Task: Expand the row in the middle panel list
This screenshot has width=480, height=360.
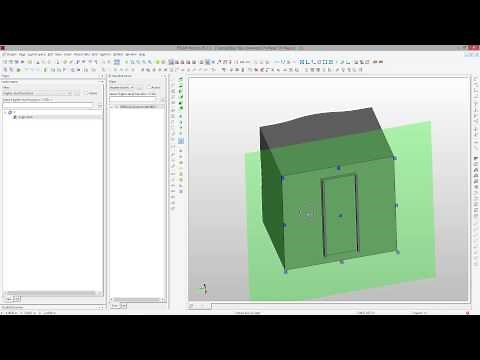Action: click(112, 107)
